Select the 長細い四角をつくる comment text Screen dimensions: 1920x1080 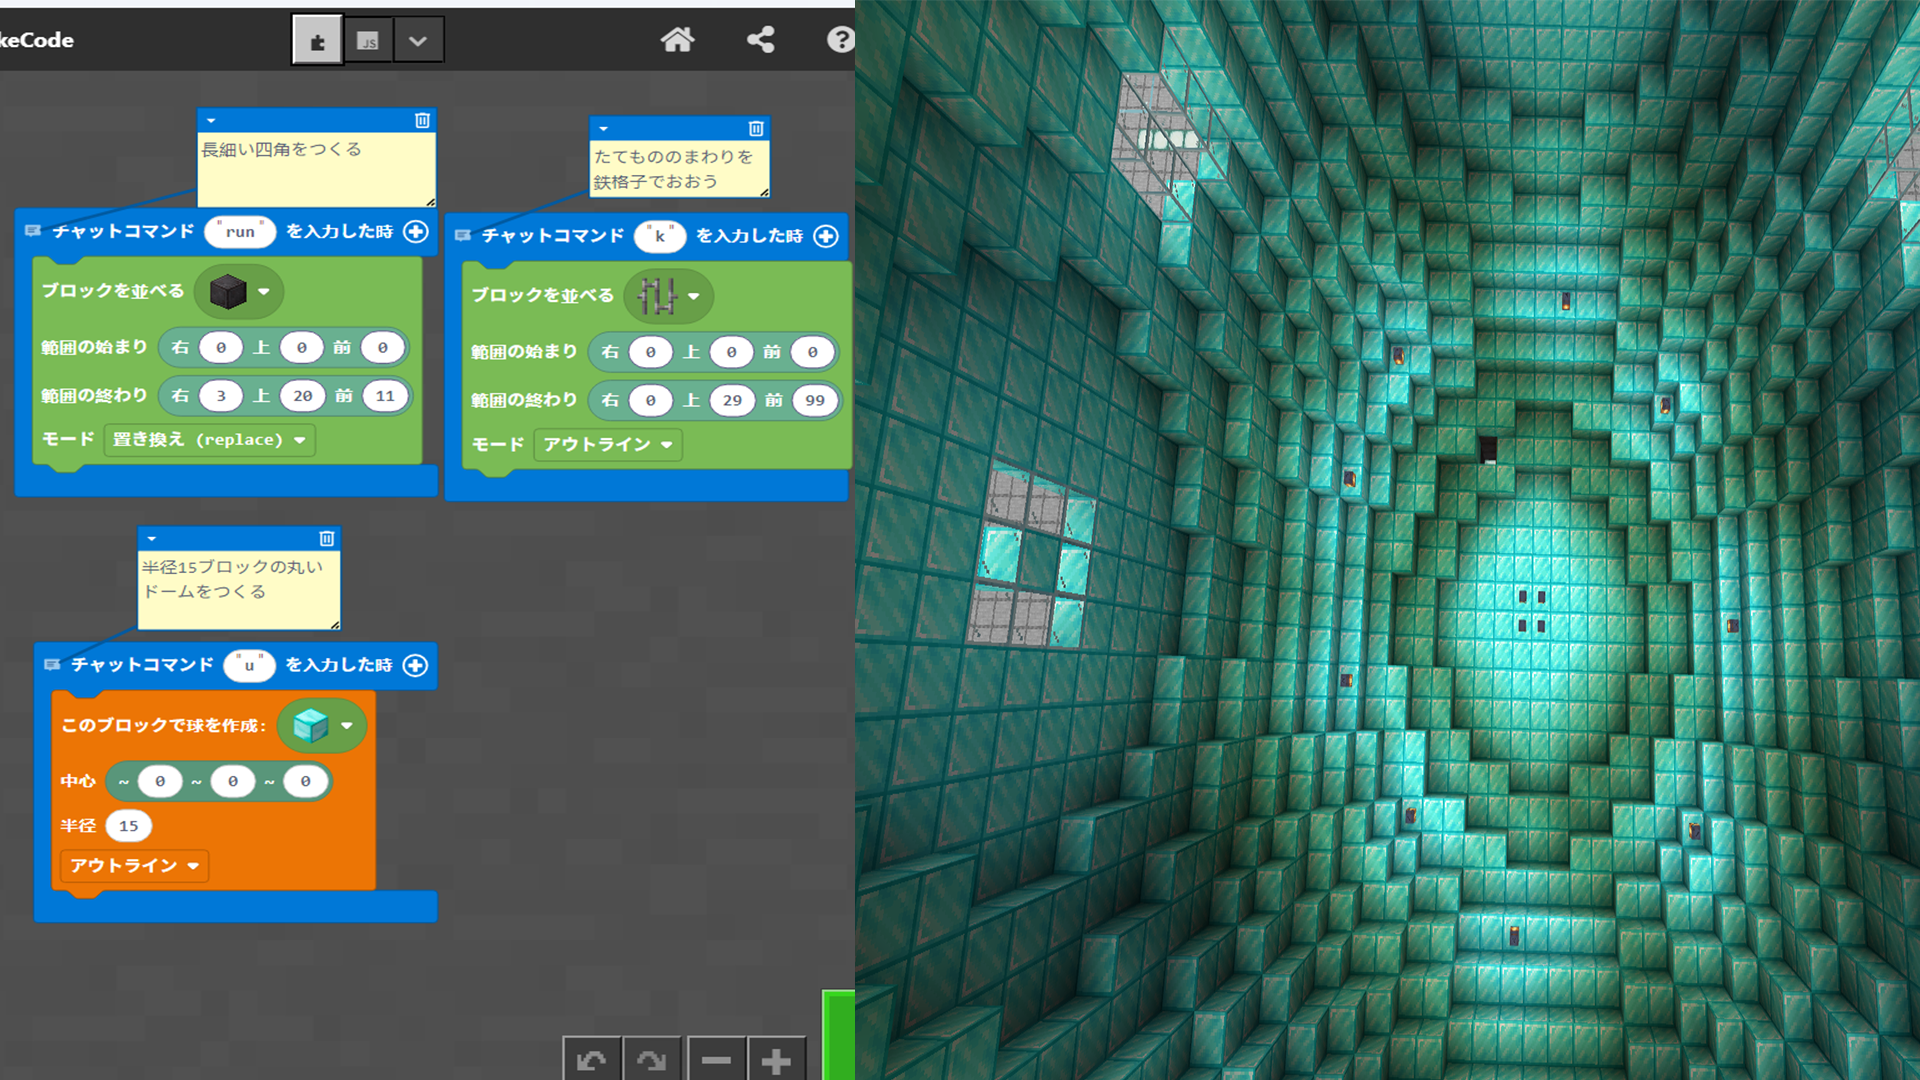pyautogui.click(x=282, y=150)
